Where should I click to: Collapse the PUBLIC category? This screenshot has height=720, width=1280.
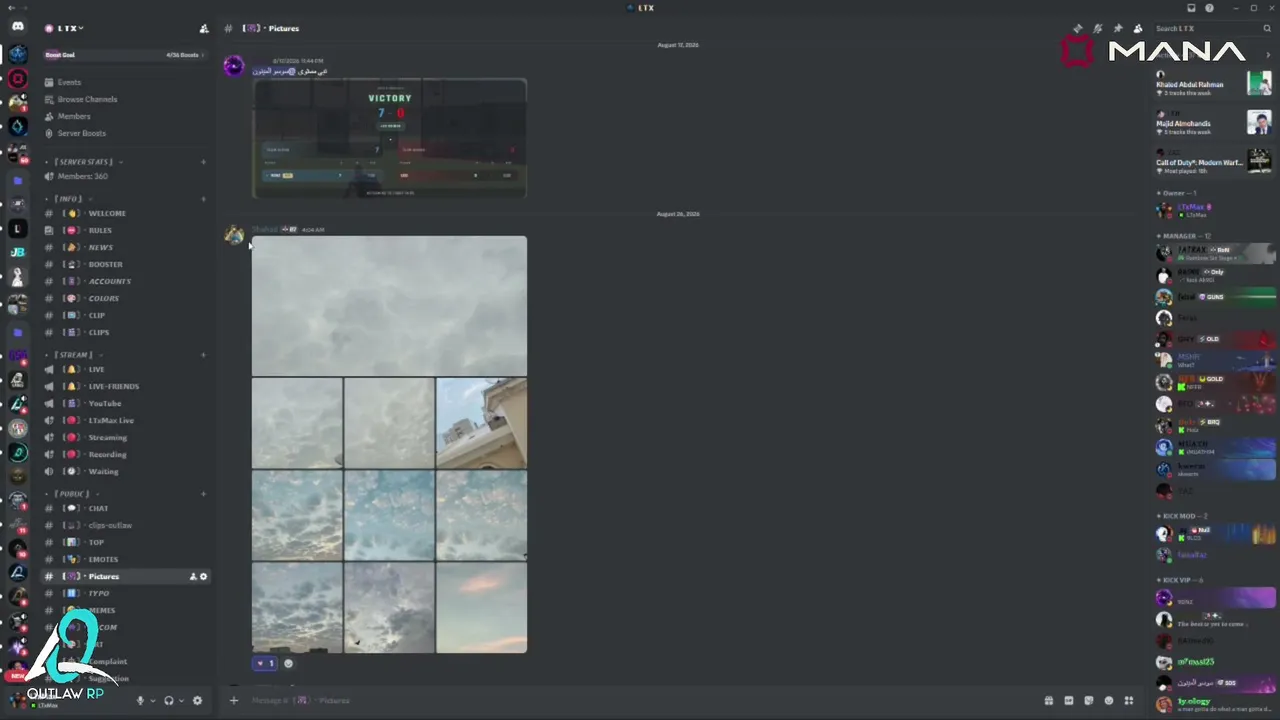(72, 493)
